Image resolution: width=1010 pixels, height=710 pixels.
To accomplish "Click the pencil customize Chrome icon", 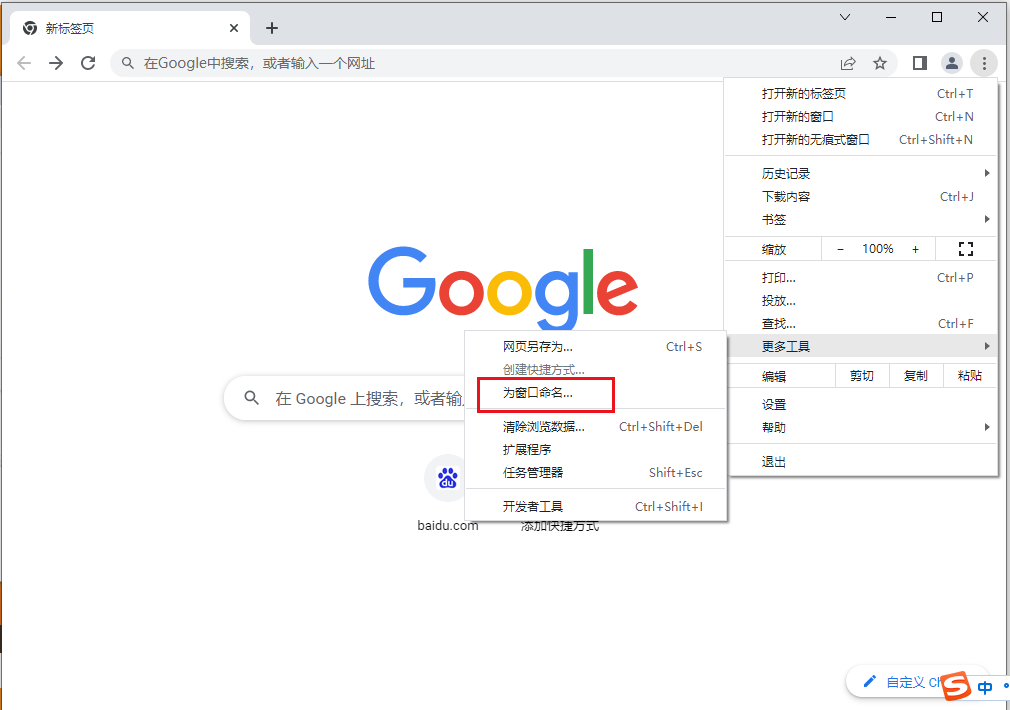I will [870, 682].
